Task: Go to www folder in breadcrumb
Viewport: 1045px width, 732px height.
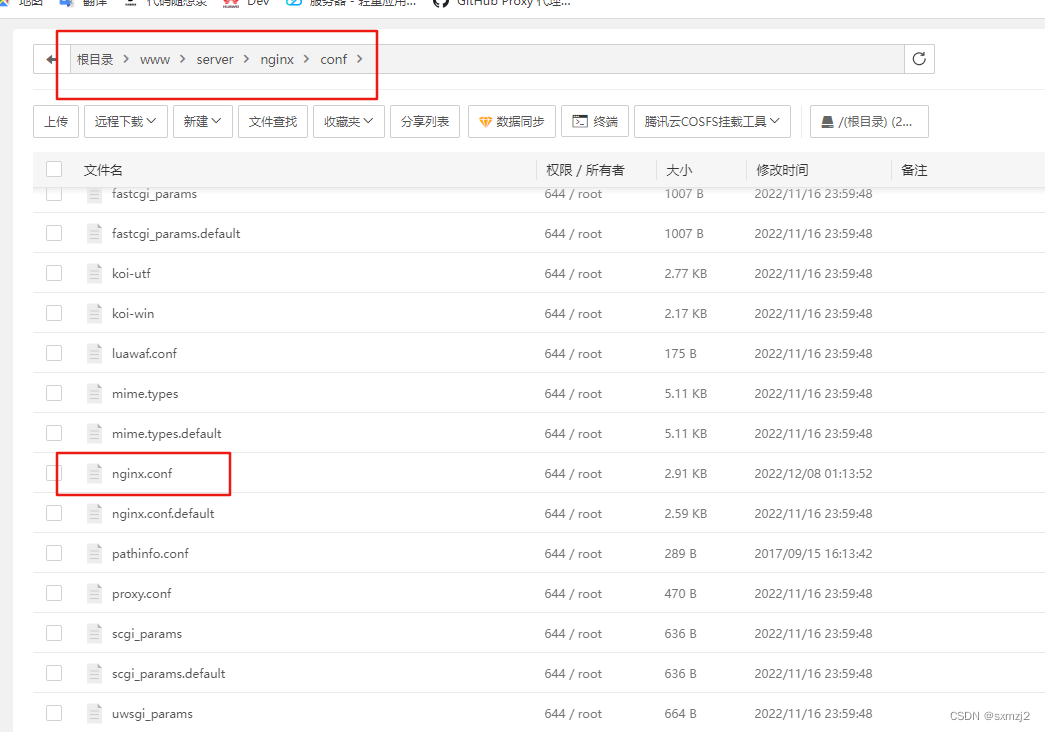Action: (x=155, y=59)
